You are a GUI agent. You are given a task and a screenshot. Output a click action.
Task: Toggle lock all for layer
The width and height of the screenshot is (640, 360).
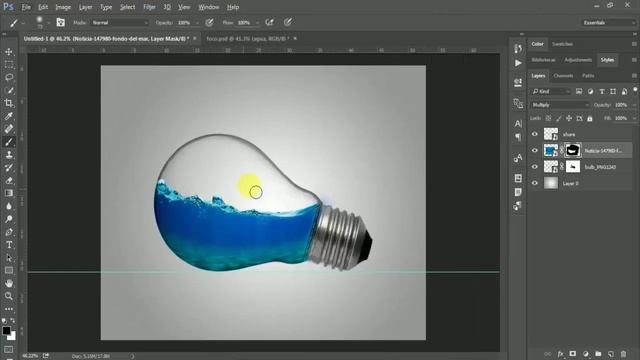tap(590, 118)
